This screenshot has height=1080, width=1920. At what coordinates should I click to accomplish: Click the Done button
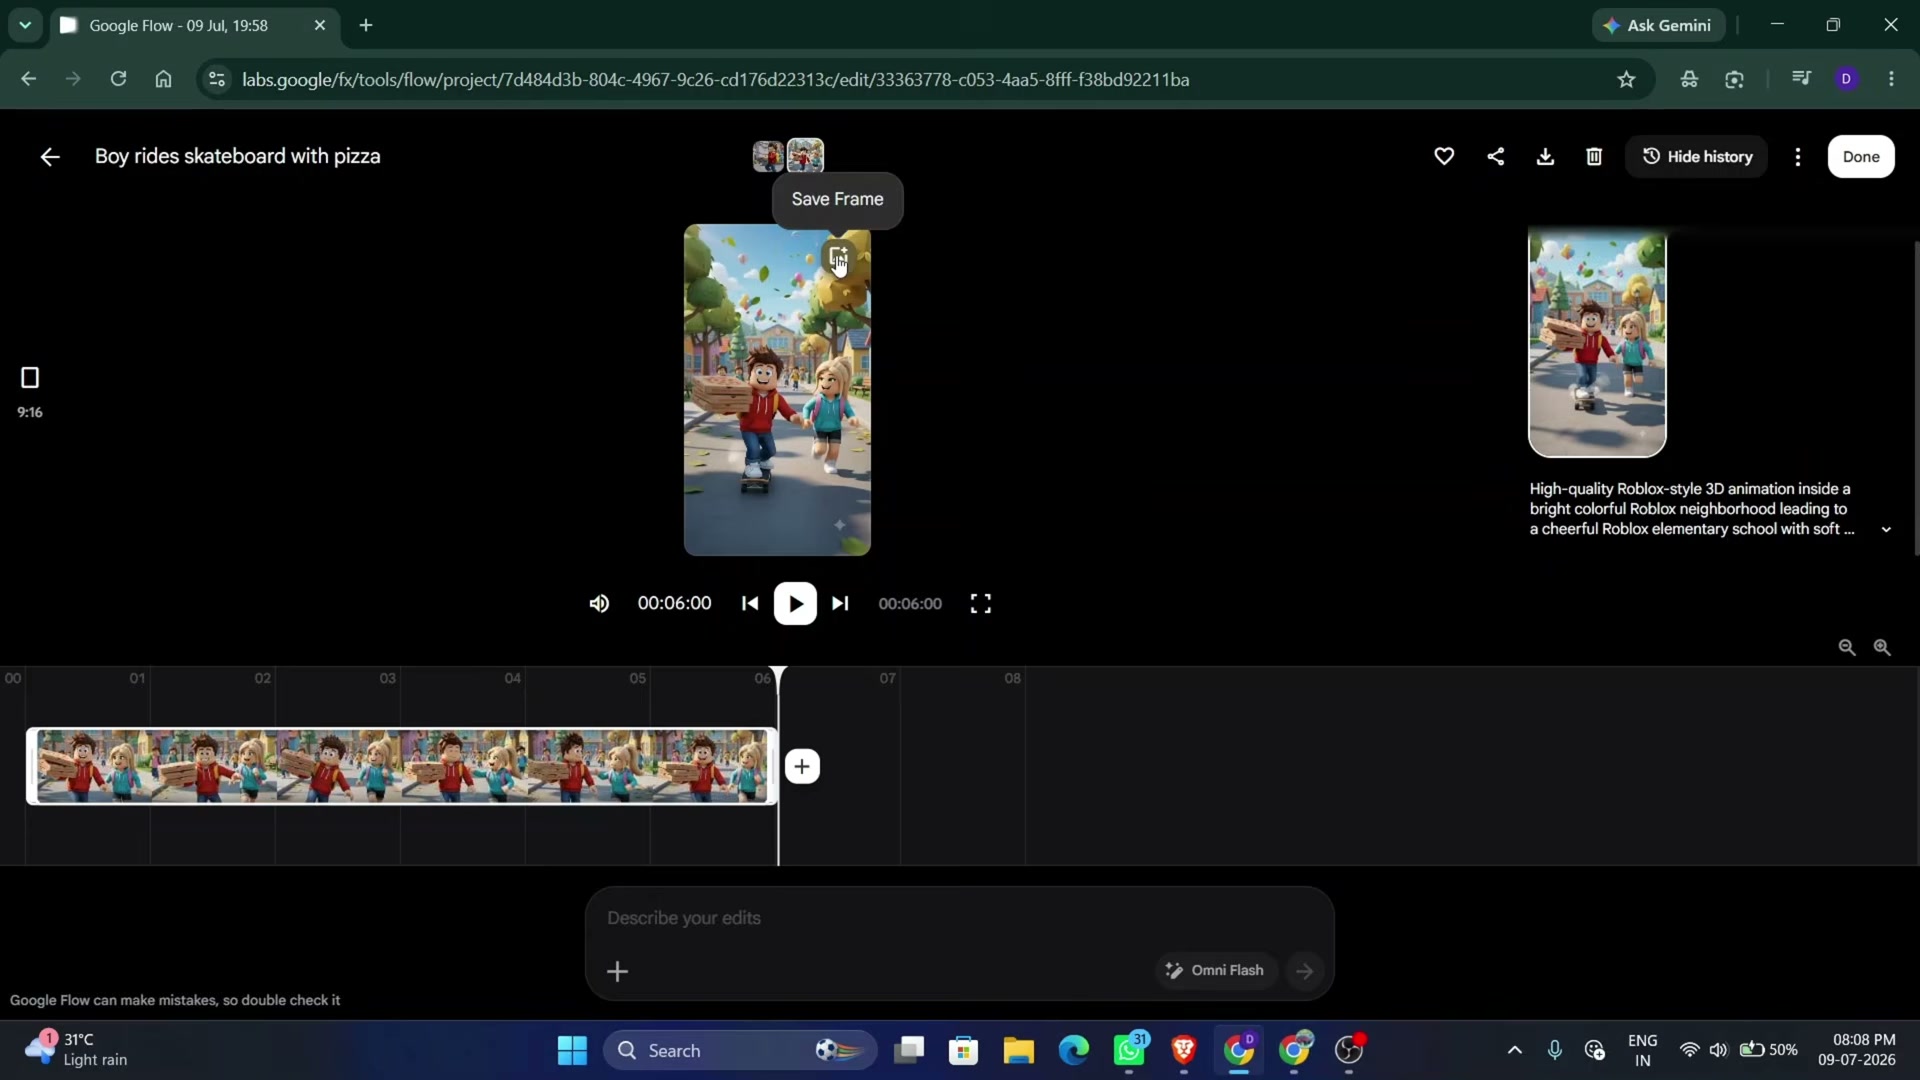pyautogui.click(x=1861, y=157)
